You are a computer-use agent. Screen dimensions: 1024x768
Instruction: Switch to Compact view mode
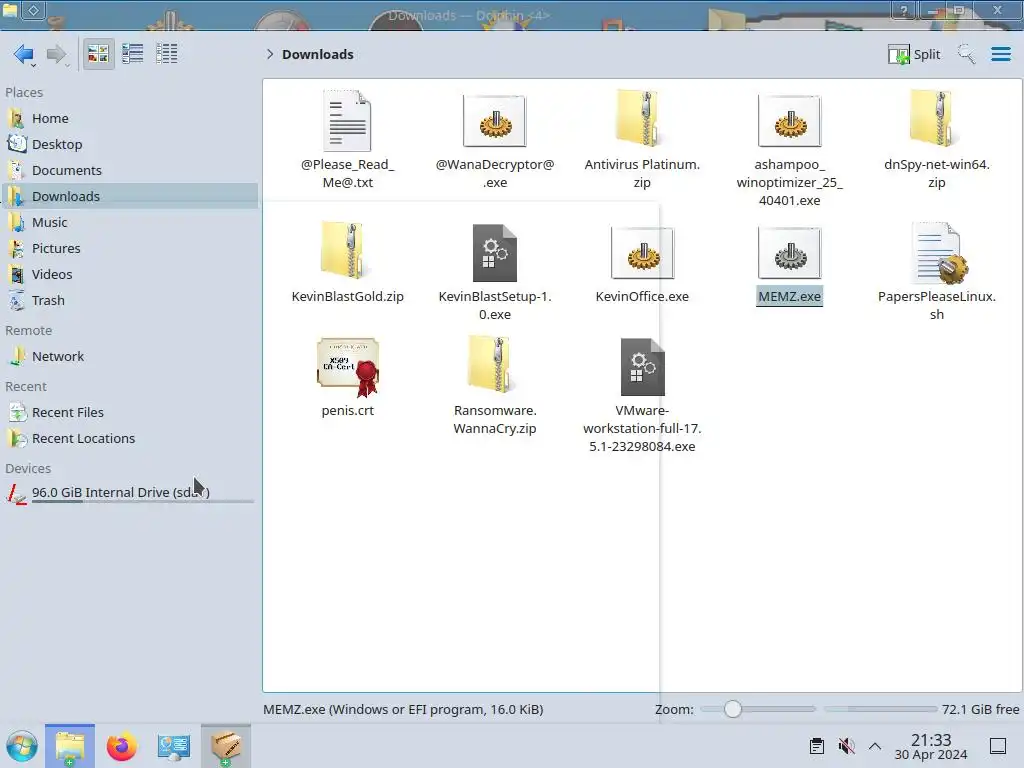(133, 54)
